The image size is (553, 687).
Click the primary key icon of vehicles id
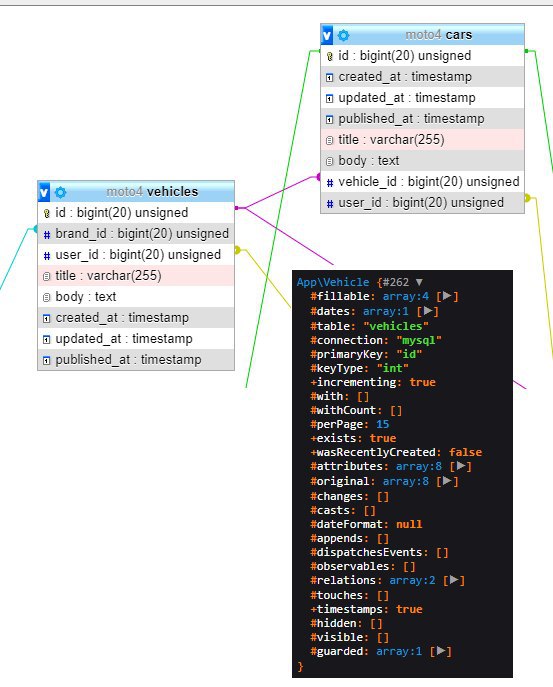(46, 213)
